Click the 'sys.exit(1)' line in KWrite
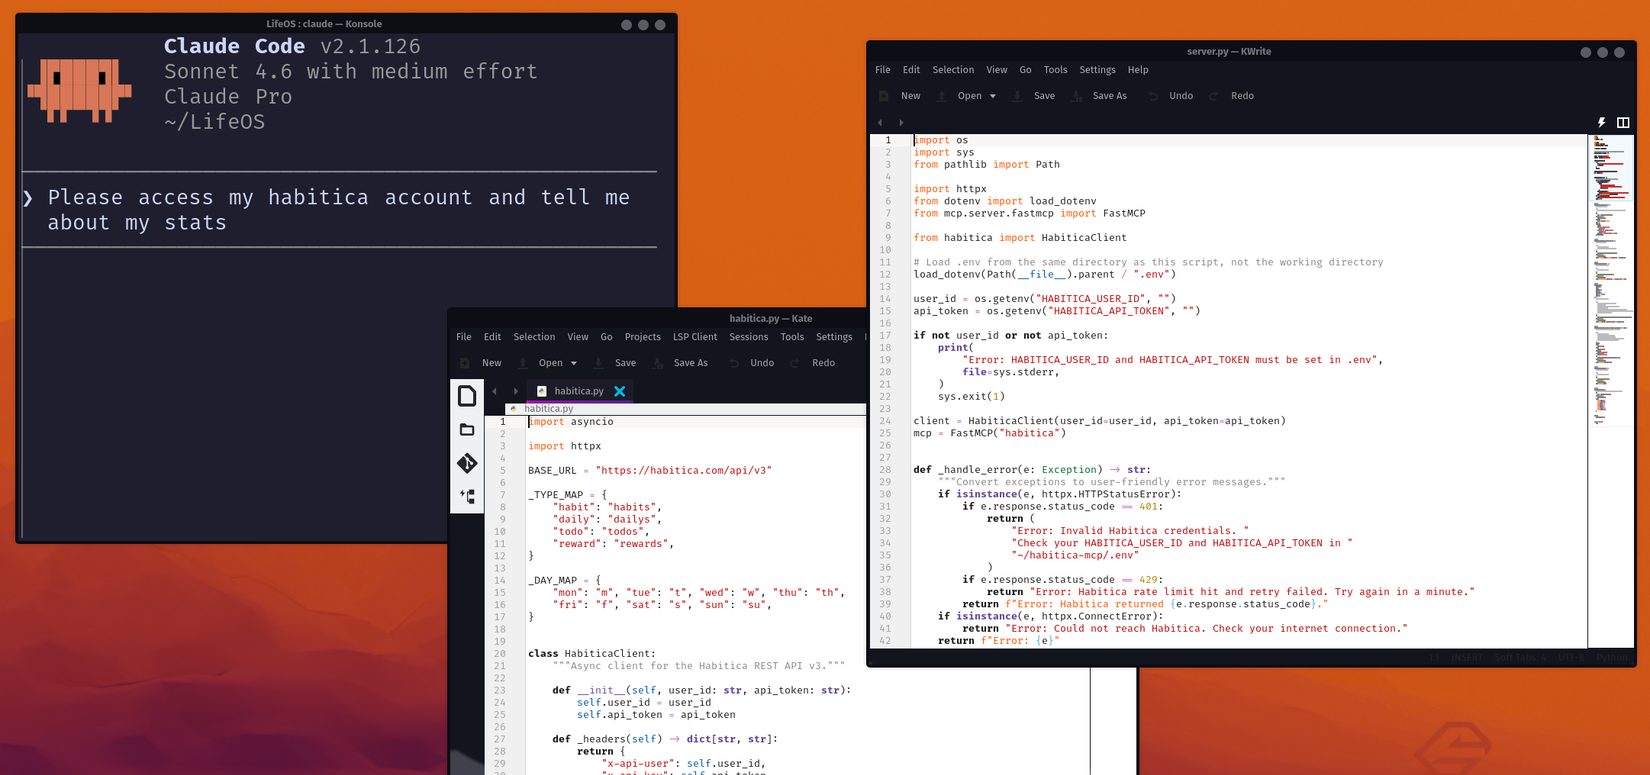The width and height of the screenshot is (1650, 775). pyautogui.click(x=971, y=396)
